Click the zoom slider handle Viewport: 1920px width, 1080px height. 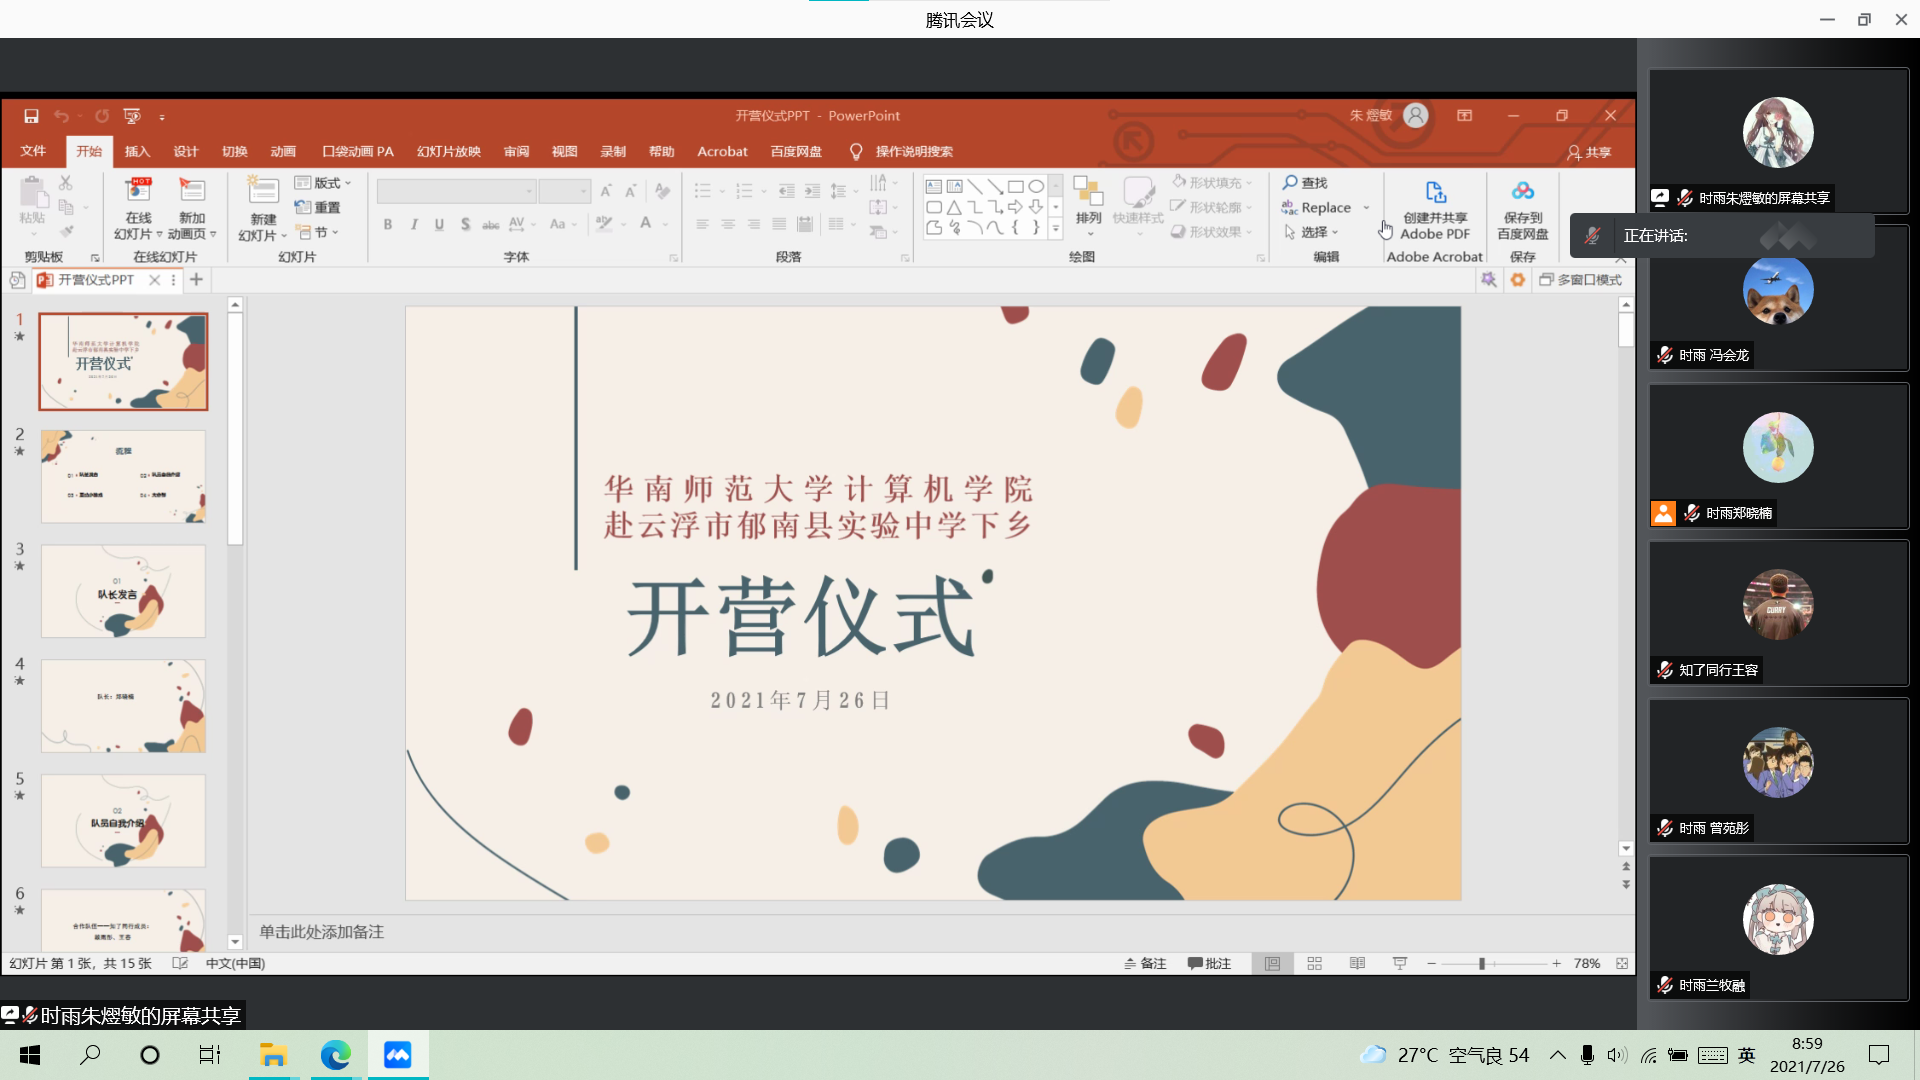[x=1482, y=963]
